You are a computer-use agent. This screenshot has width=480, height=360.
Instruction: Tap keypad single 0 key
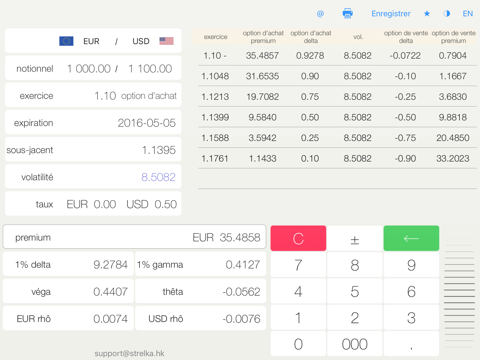[x=298, y=344]
